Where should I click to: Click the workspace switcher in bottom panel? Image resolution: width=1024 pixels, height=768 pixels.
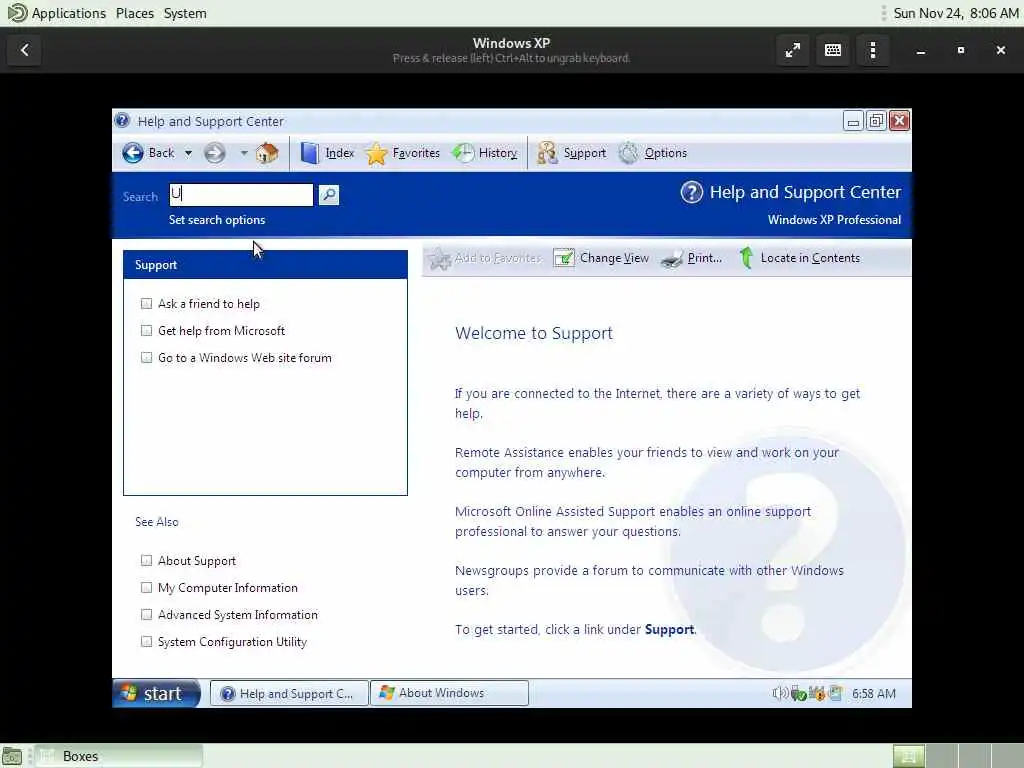pyautogui.click(x=957, y=756)
